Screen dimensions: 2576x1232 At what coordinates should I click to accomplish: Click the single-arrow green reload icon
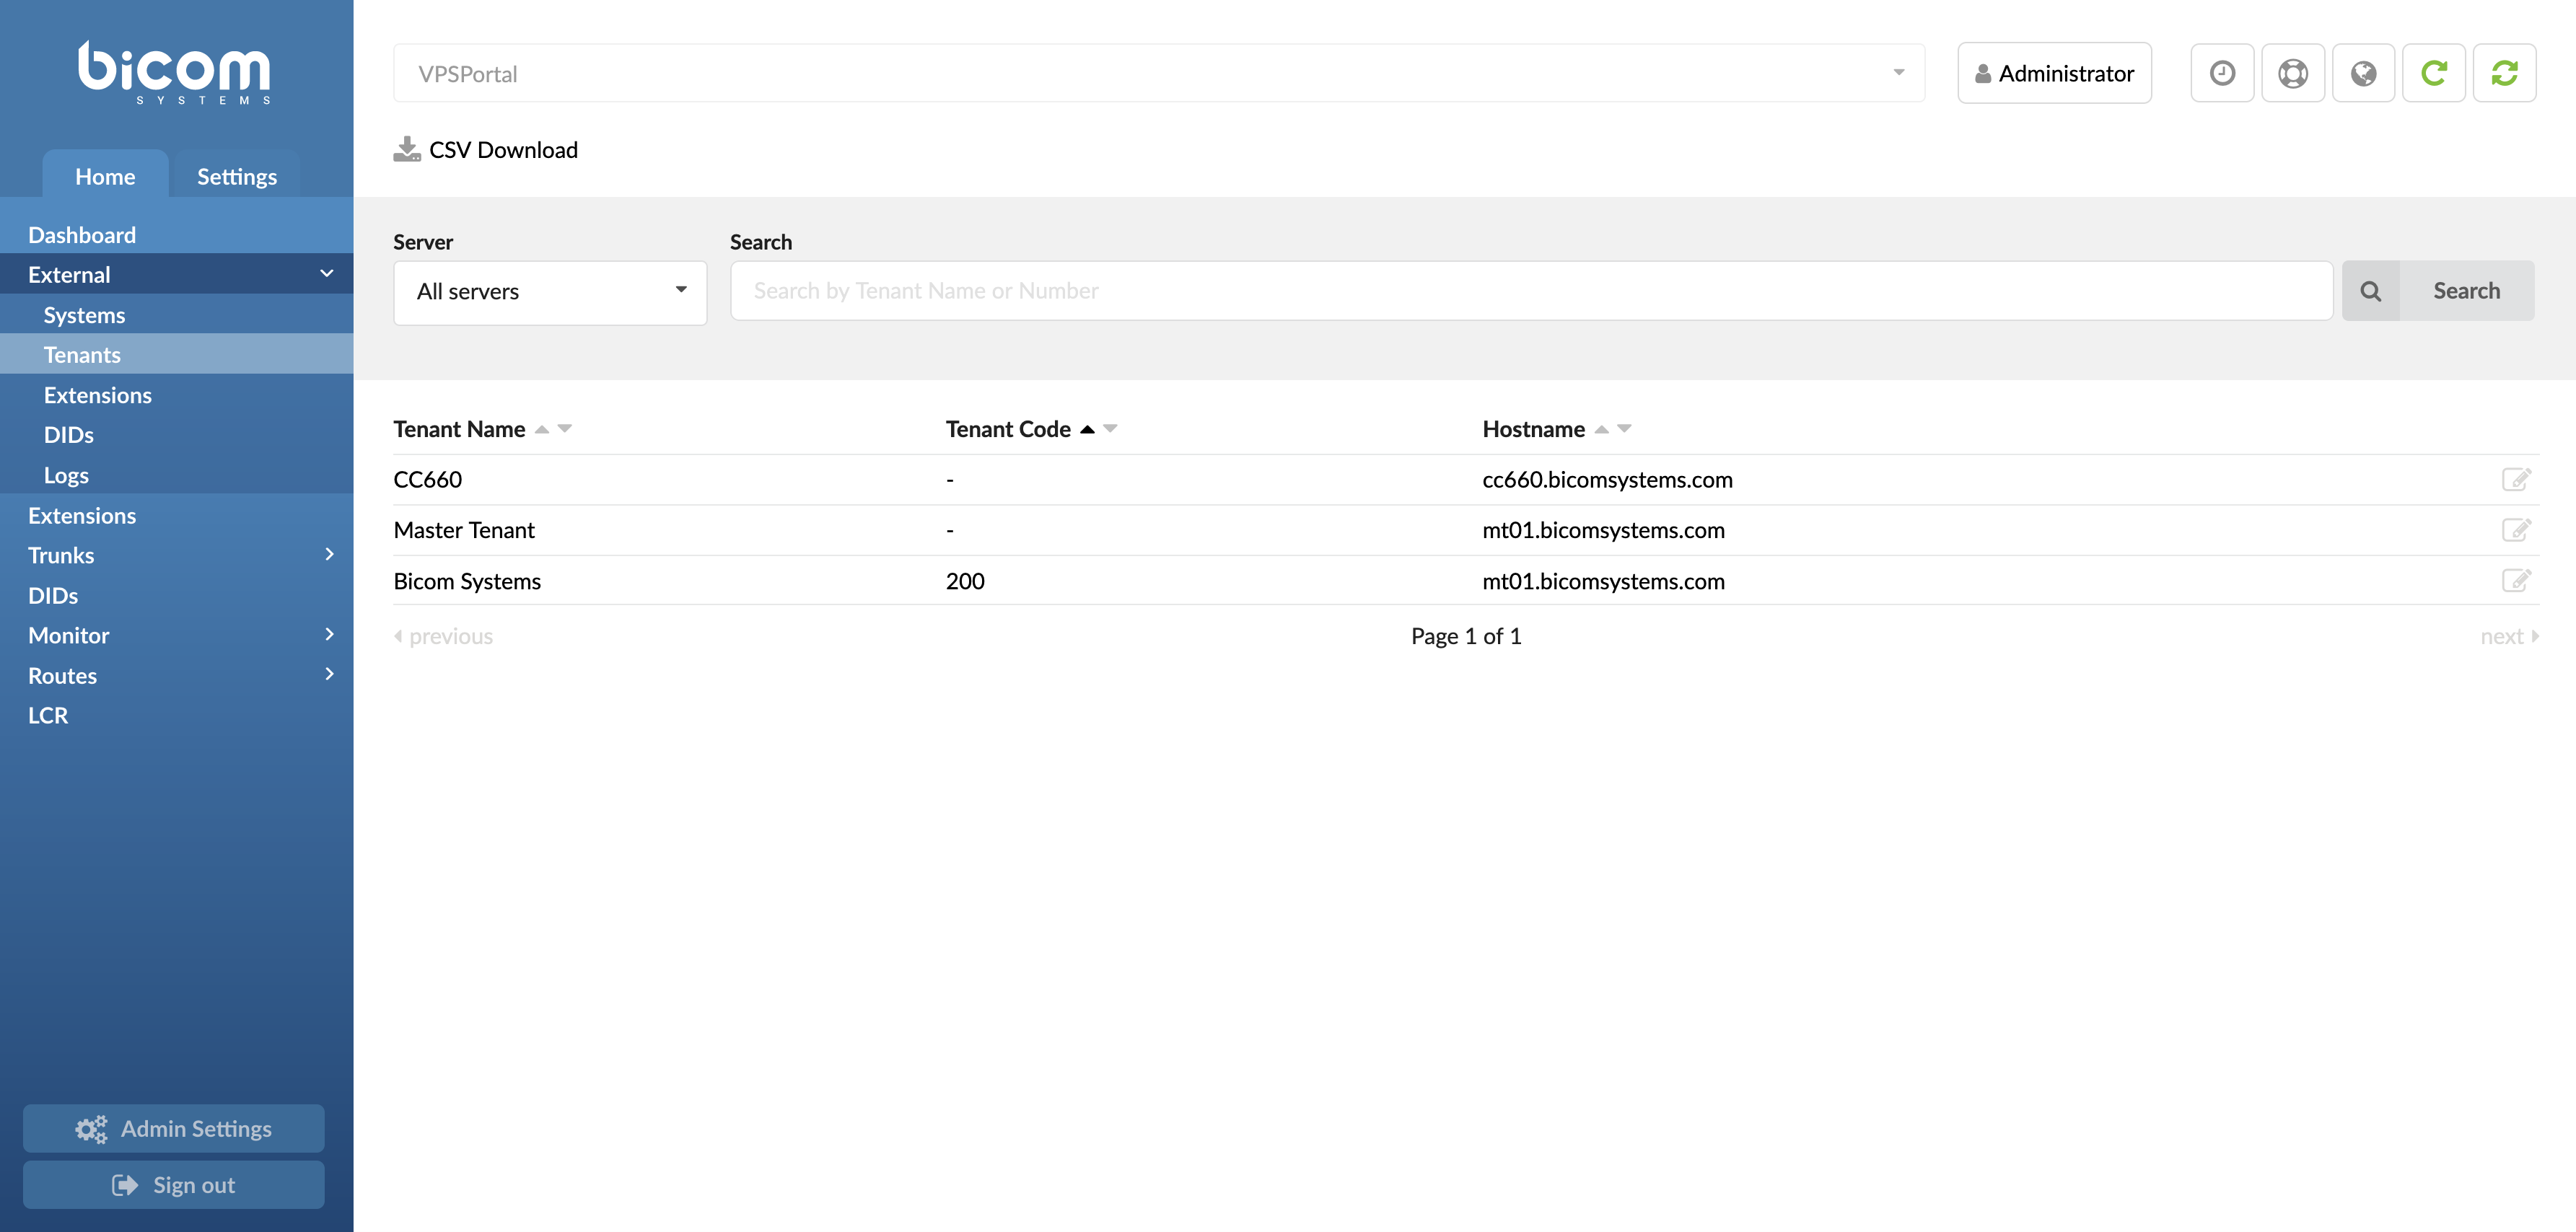coord(2433,73)
